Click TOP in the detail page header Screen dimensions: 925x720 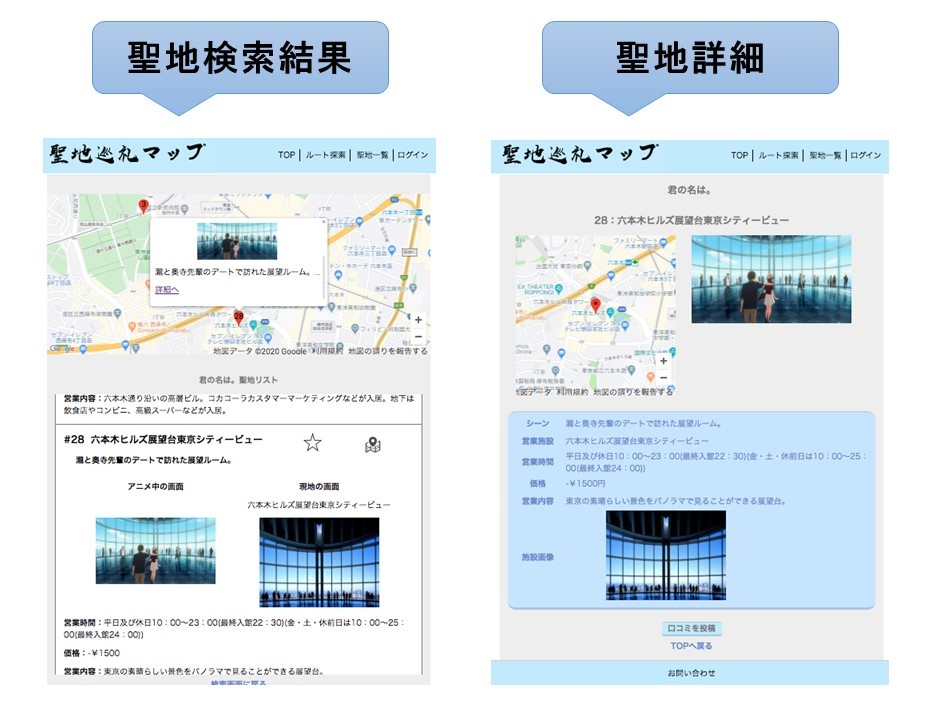click(739, 155)
